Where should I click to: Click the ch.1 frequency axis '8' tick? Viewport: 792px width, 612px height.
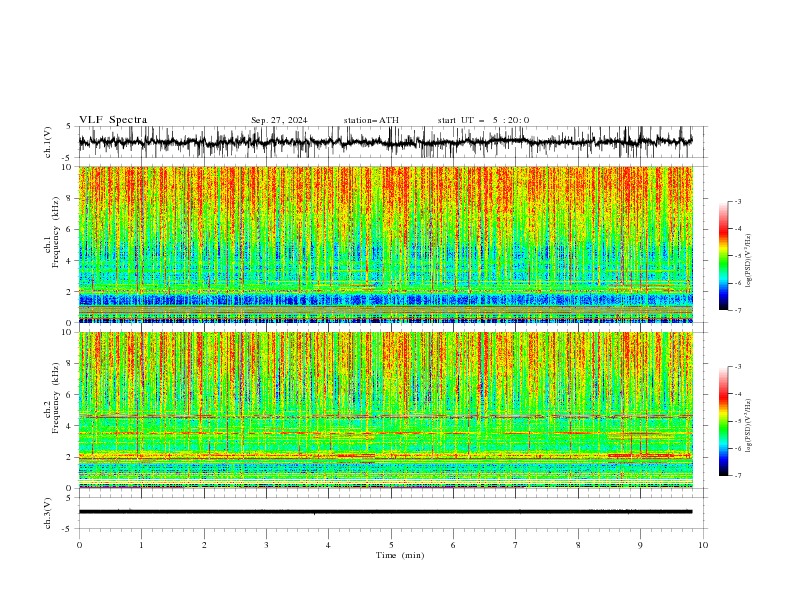(x=69, y=198)
